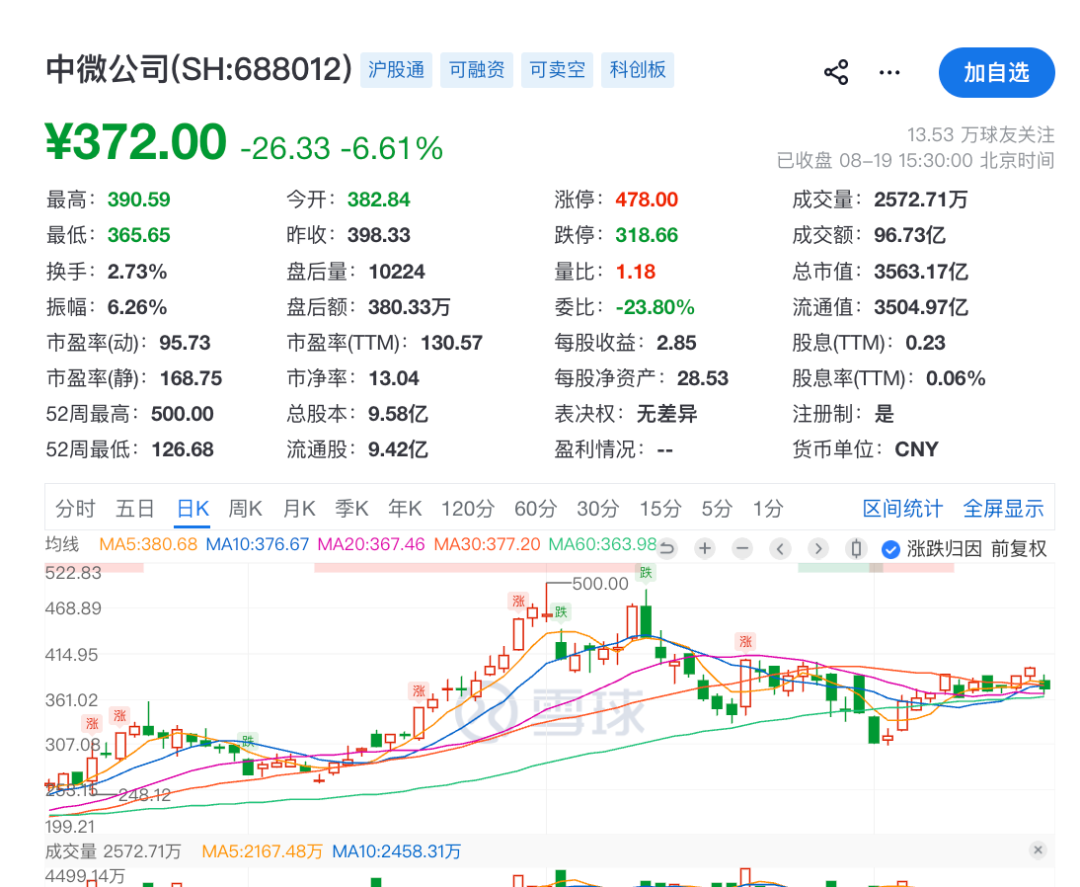Click the 中微公司(SH:688012) title

click(199, 70)
